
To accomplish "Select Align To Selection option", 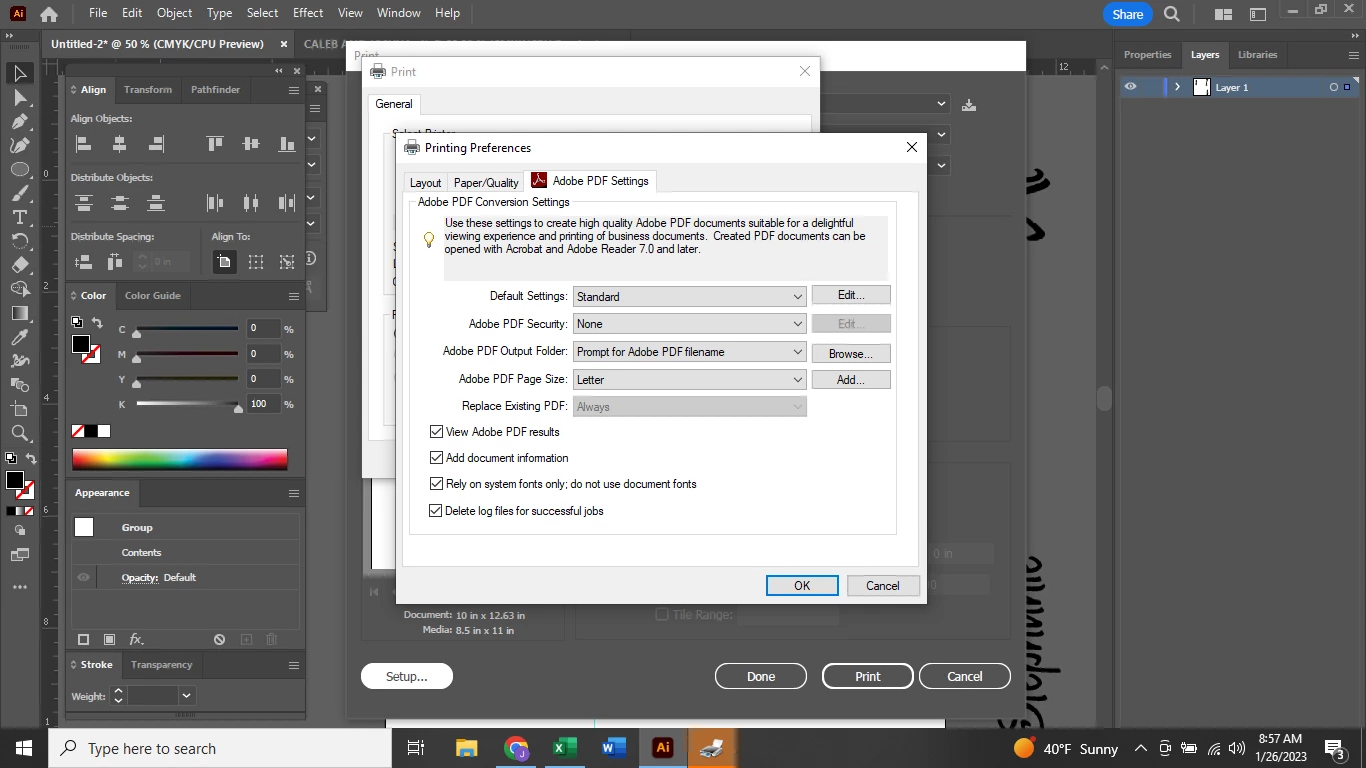I will 256,262.
